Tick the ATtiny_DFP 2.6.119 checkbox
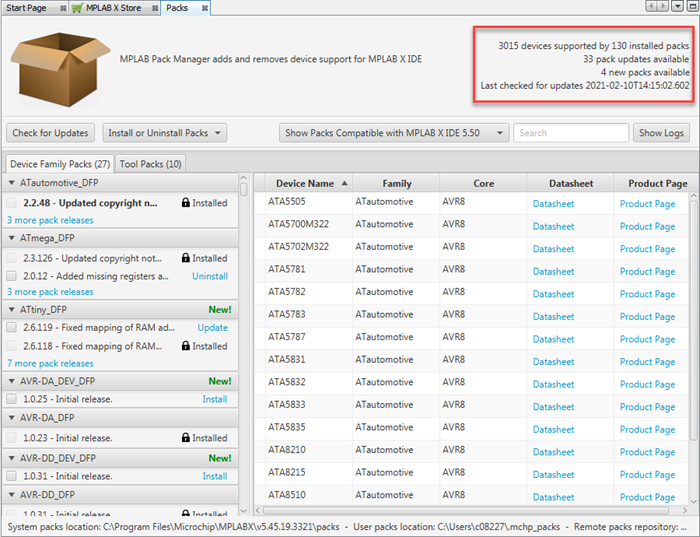700x537 pixels. pos(12,327)
